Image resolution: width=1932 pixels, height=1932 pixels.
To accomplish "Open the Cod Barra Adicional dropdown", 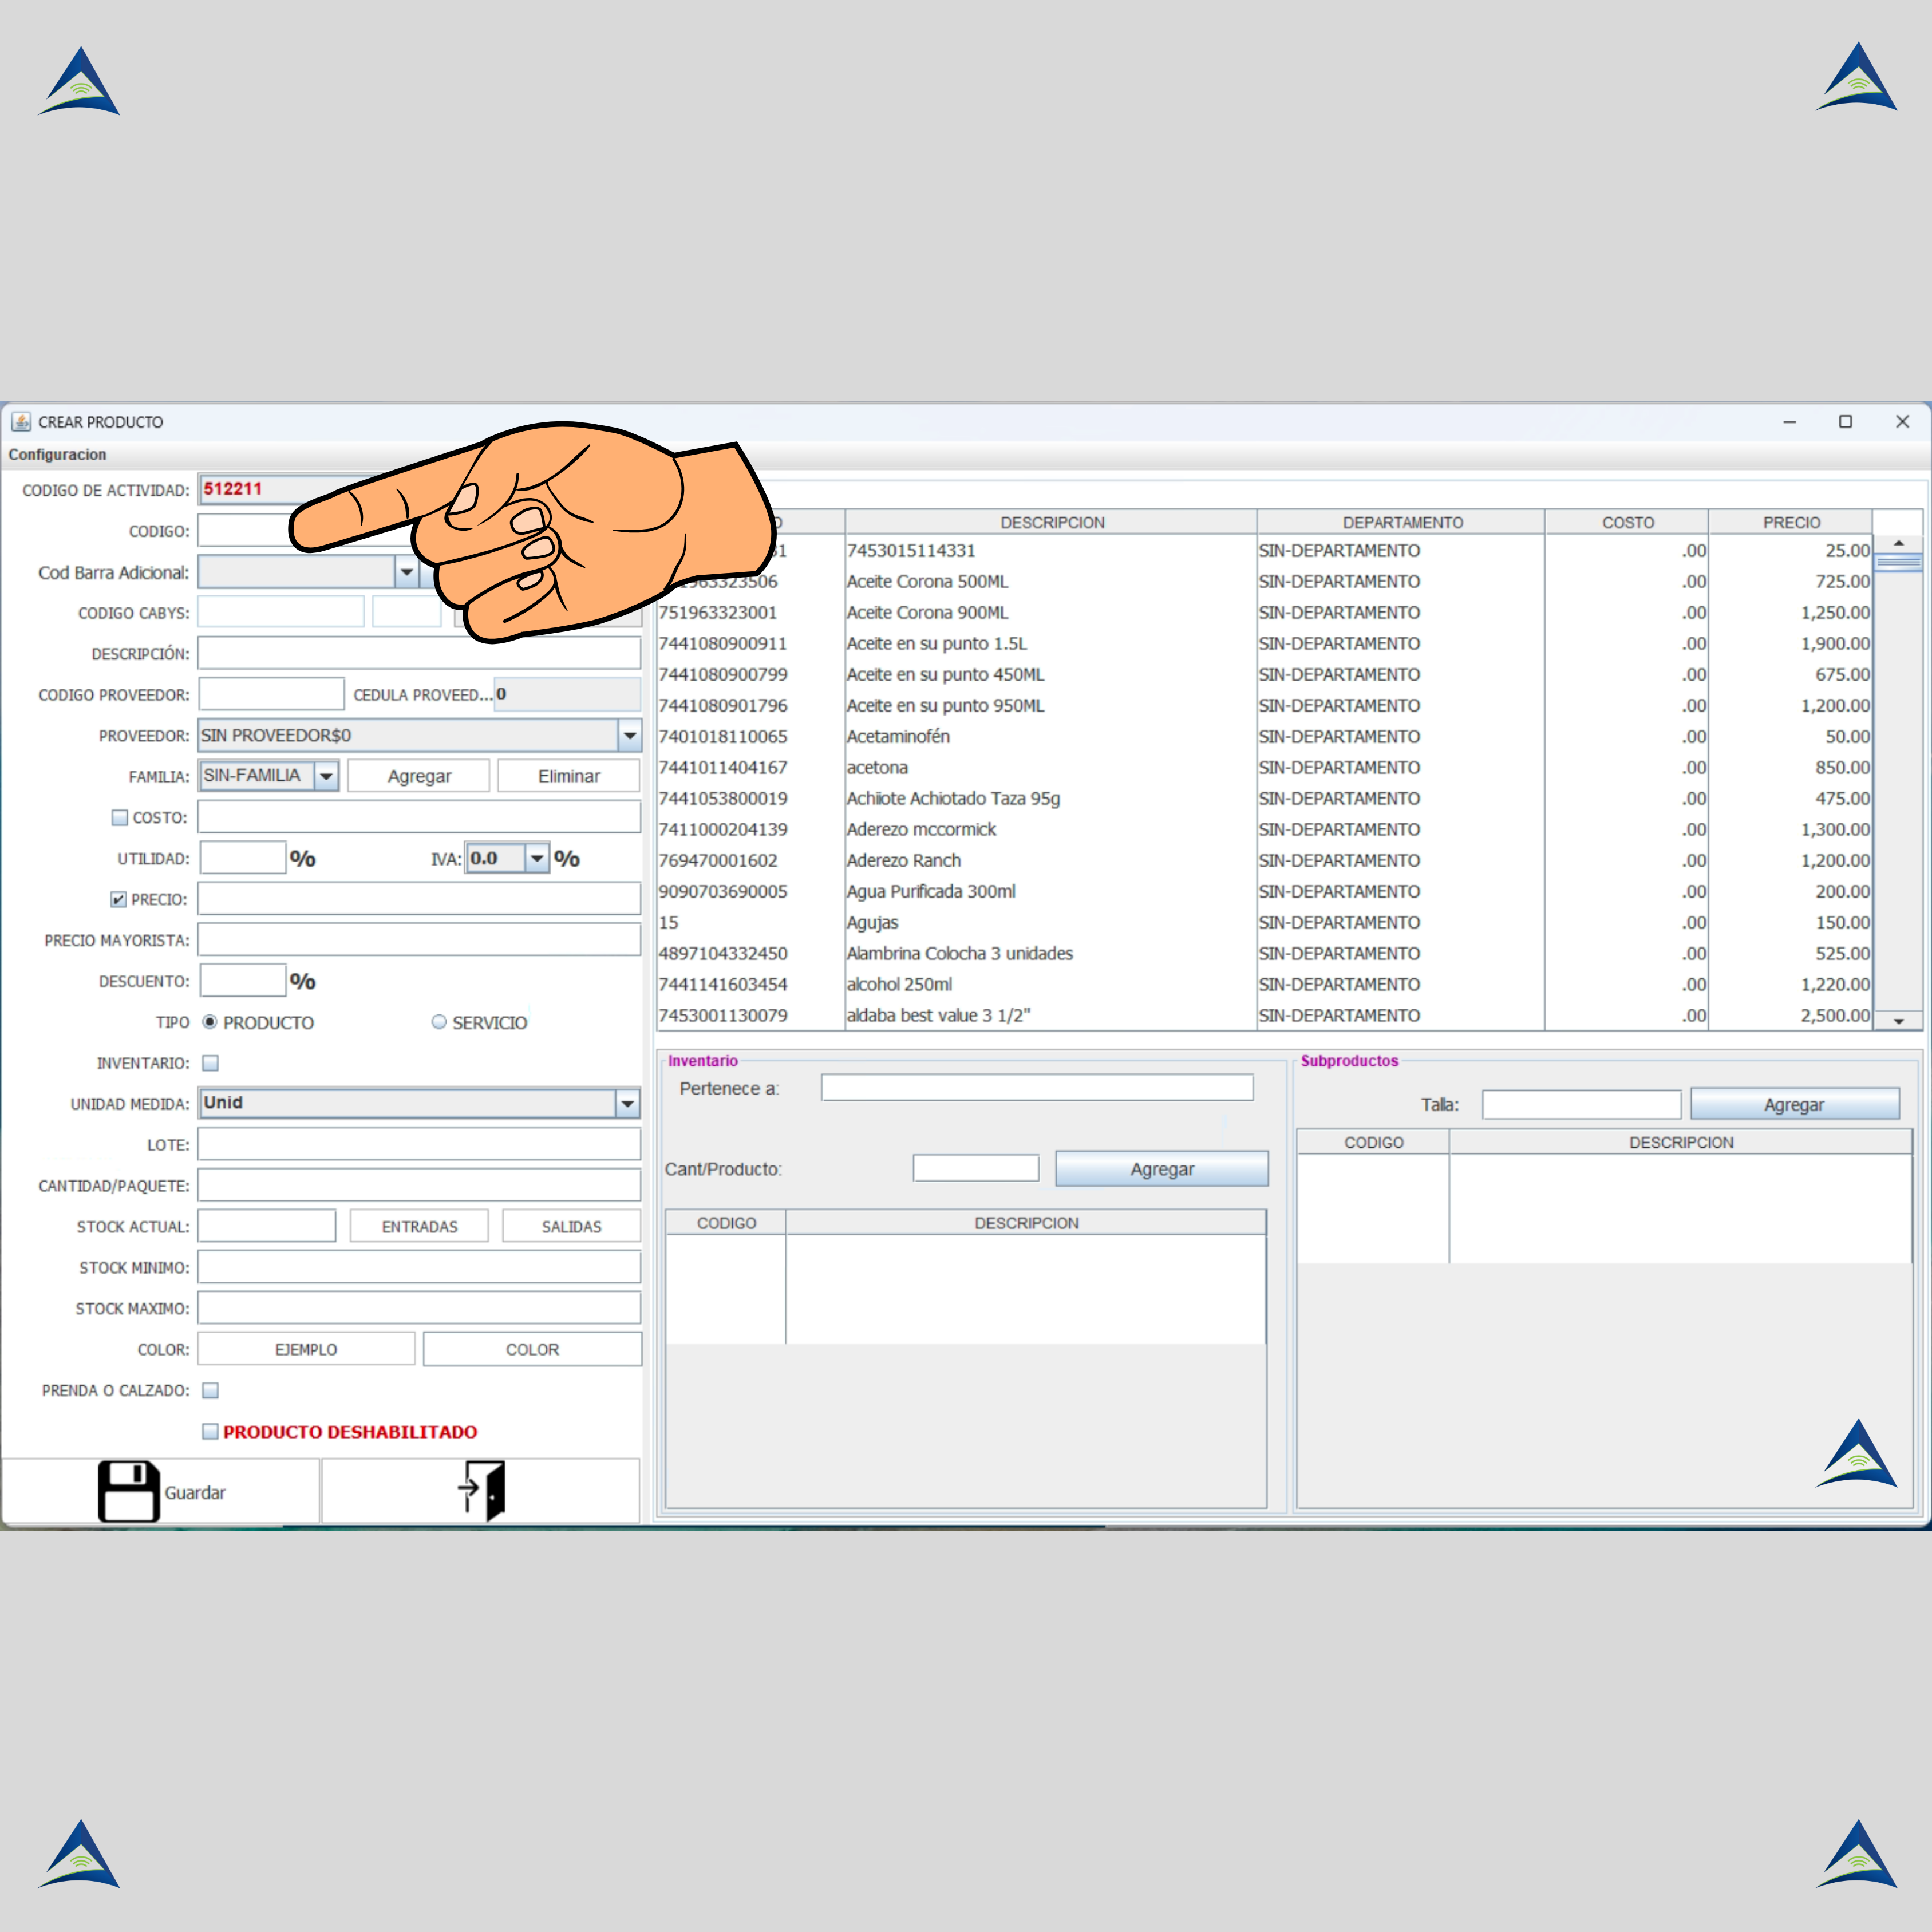I will pyautogui.click(x=406, y=572).
